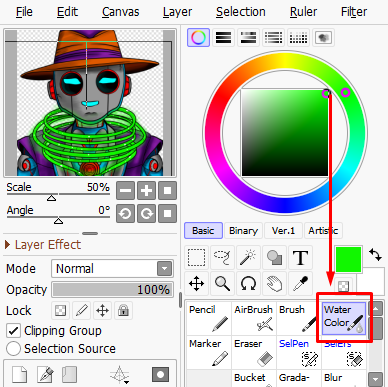Click the white background color swatch

[373, 282]
